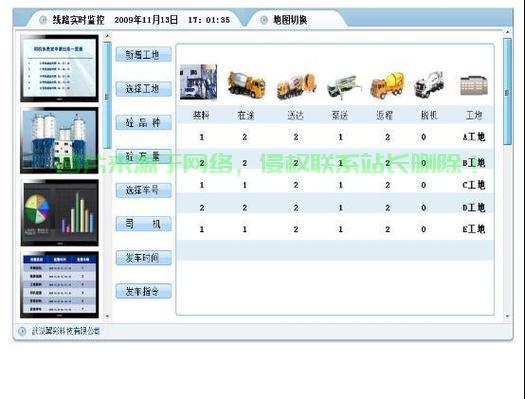Click thumbnail panel scroll up arrow
Viewport: 525px width, 399px height.
tap(107, 35)
